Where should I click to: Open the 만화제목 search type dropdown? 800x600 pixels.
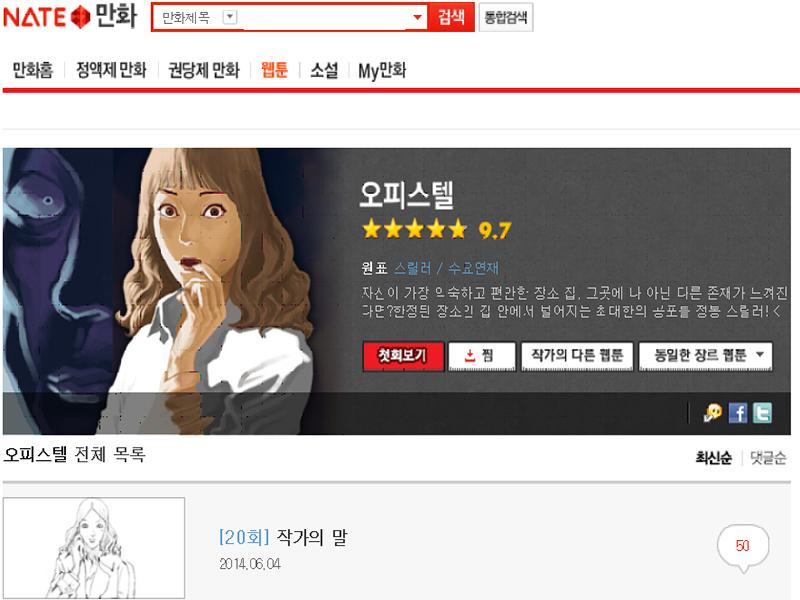[x=230, y=17]
